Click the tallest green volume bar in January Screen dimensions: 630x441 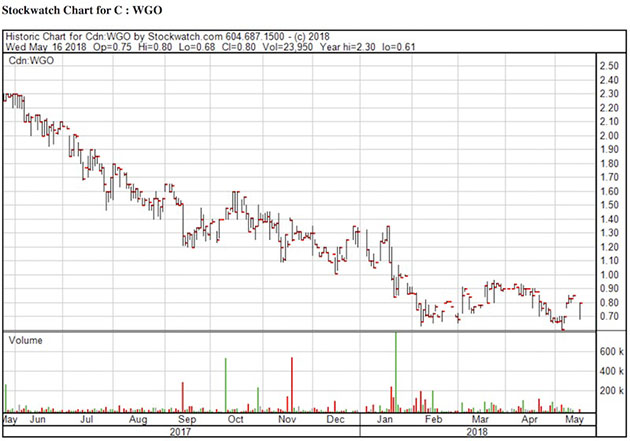pos(396,370)
